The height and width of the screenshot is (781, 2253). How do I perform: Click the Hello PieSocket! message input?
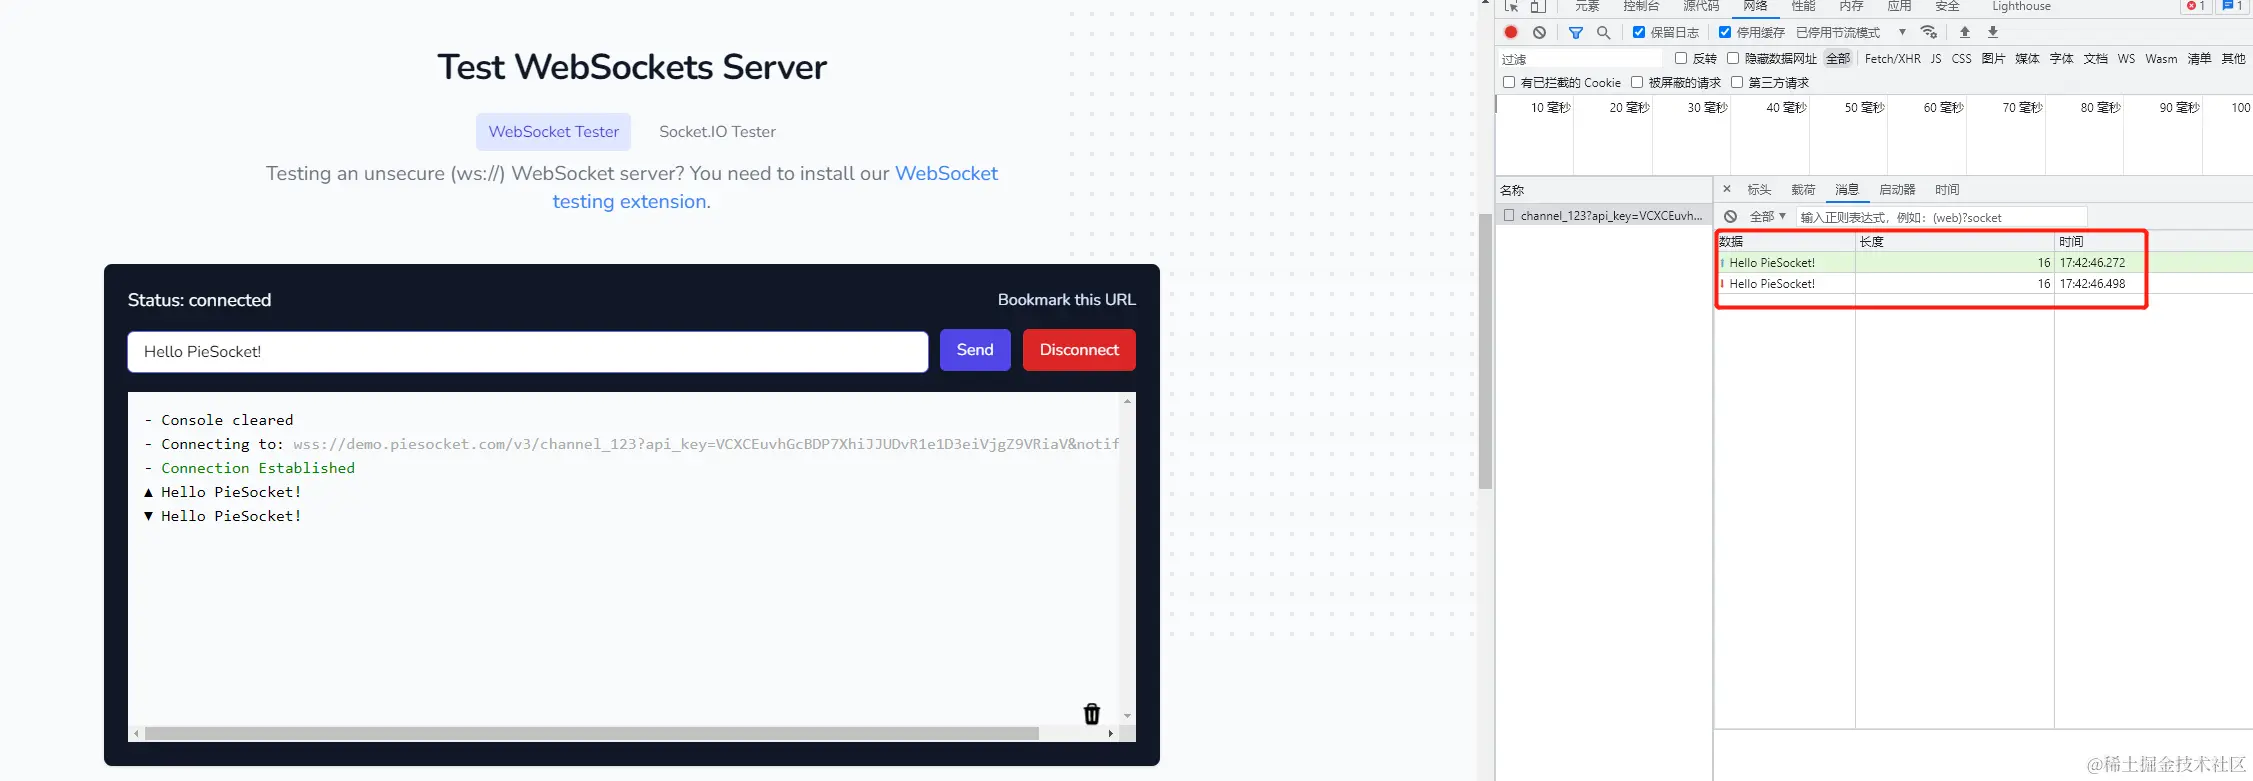[528, 352]
